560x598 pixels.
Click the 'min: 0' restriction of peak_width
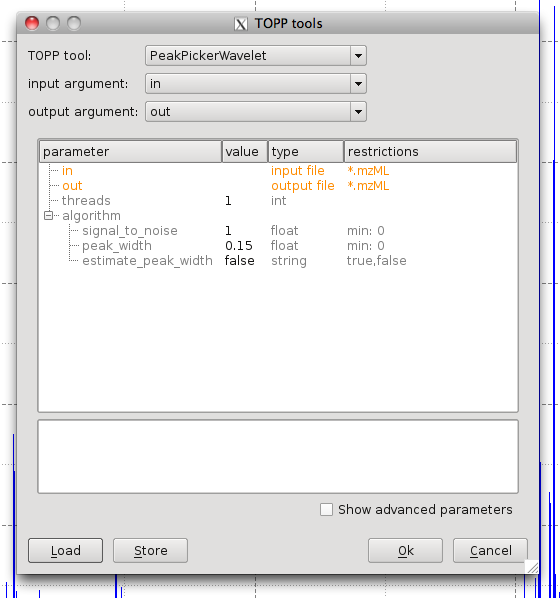(x=365, y=246)
